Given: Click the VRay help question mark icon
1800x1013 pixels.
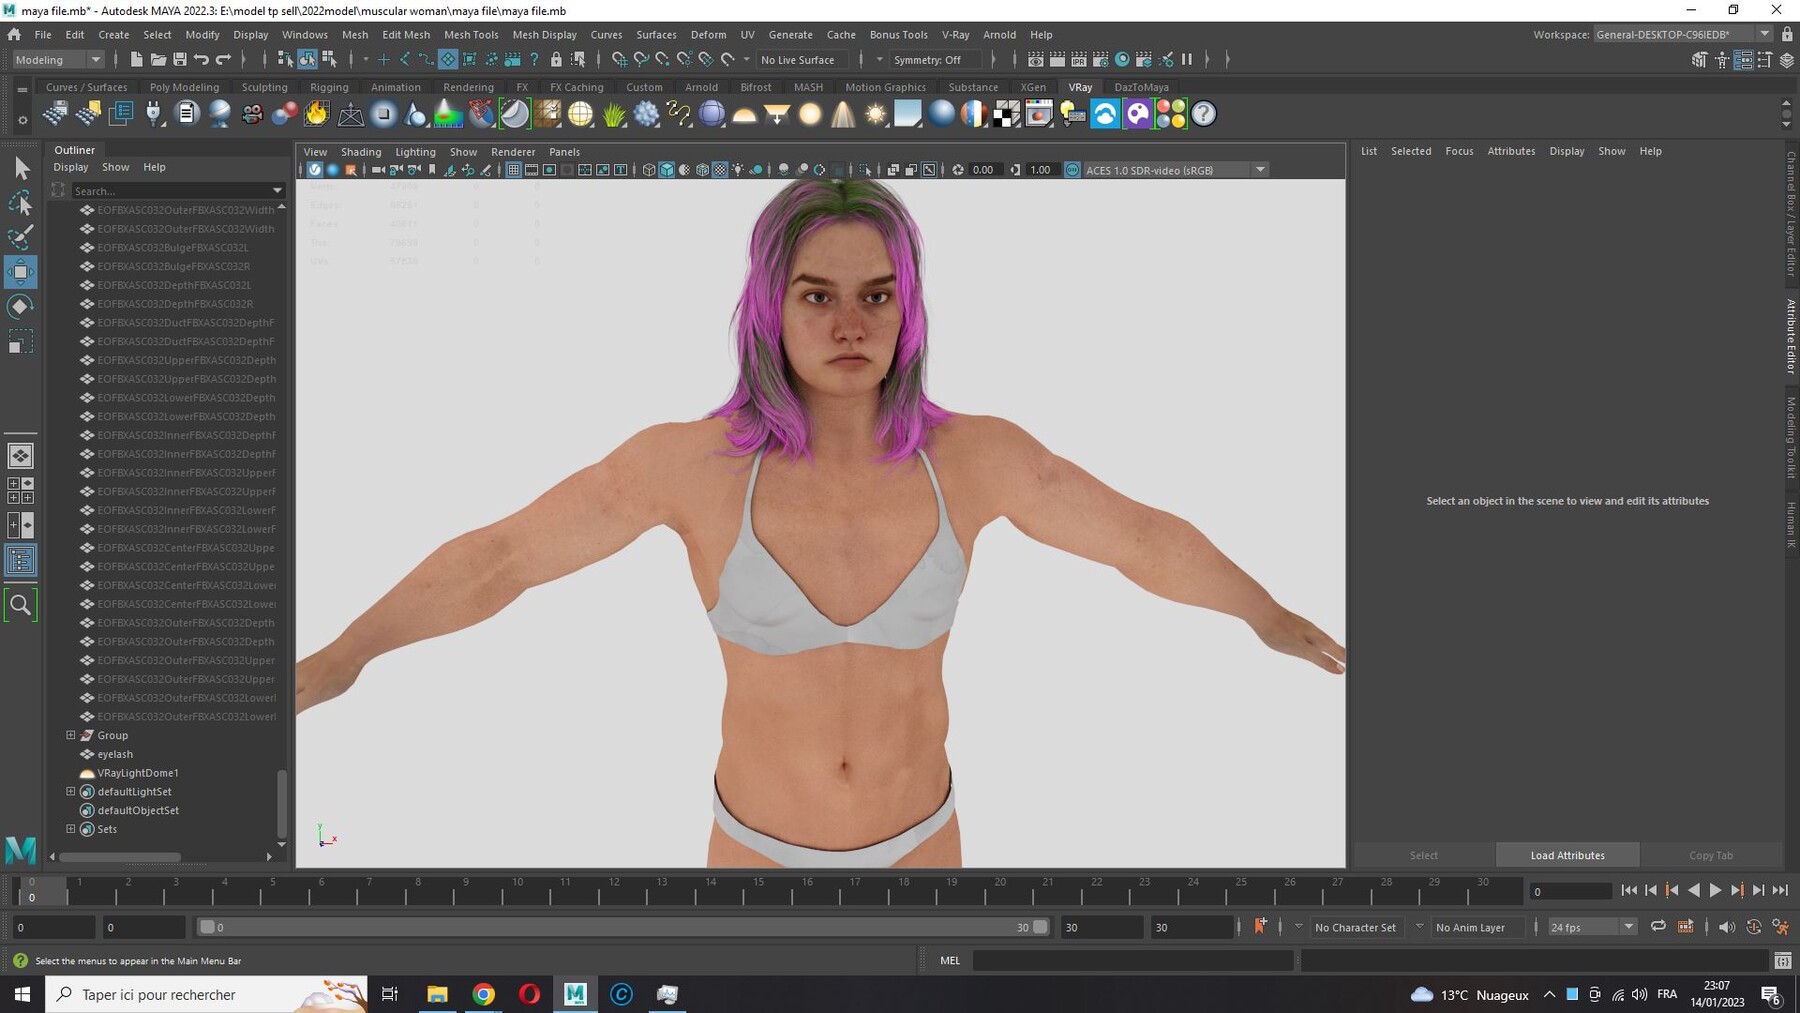Looking at the screenshot, I should [1204, 114].
